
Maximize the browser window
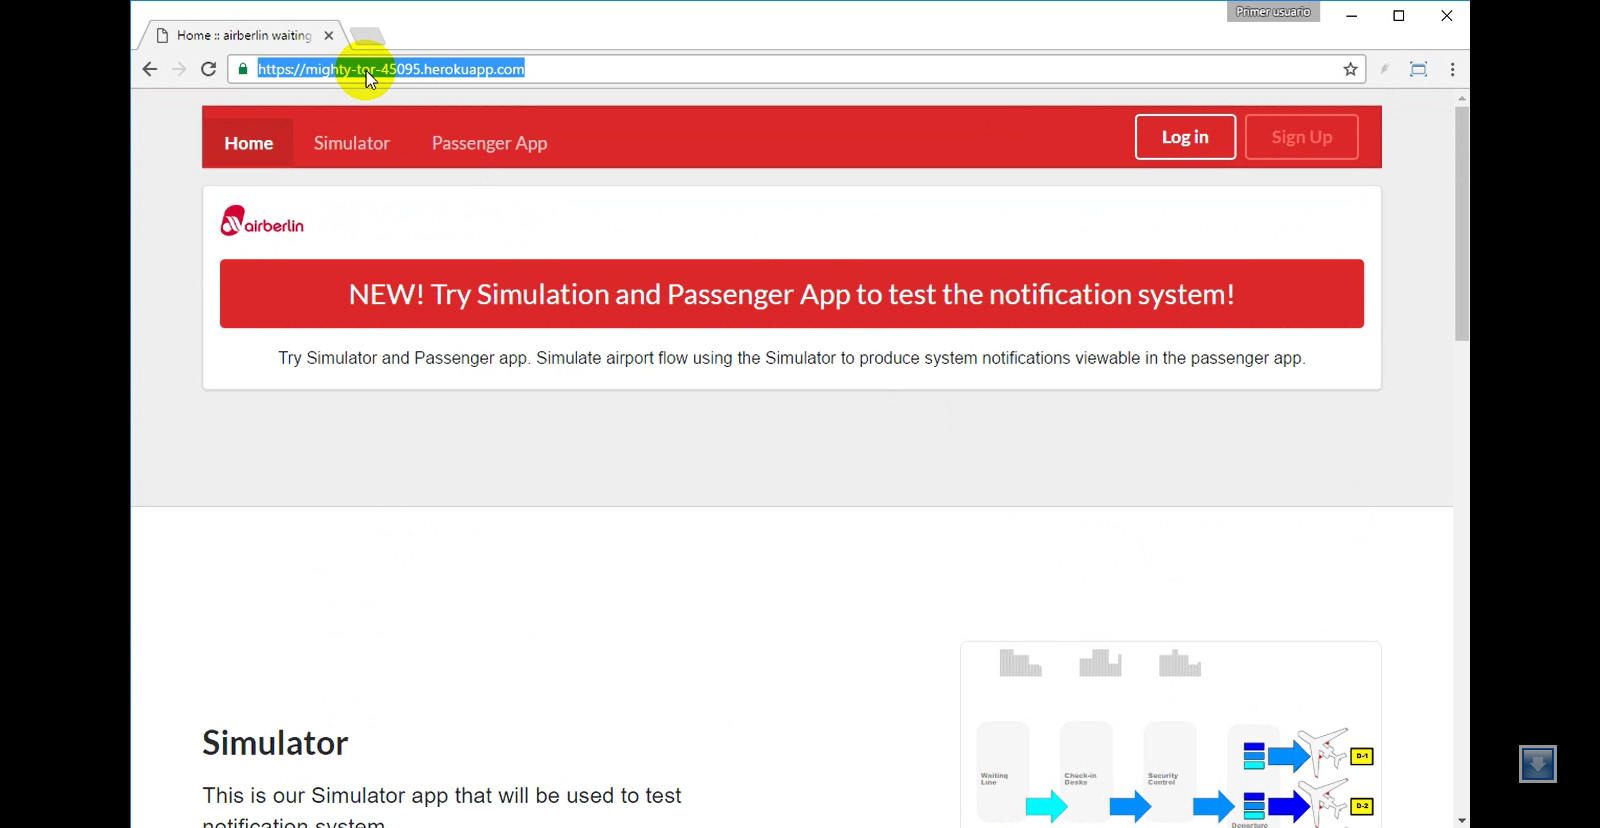click(1399, 15)
